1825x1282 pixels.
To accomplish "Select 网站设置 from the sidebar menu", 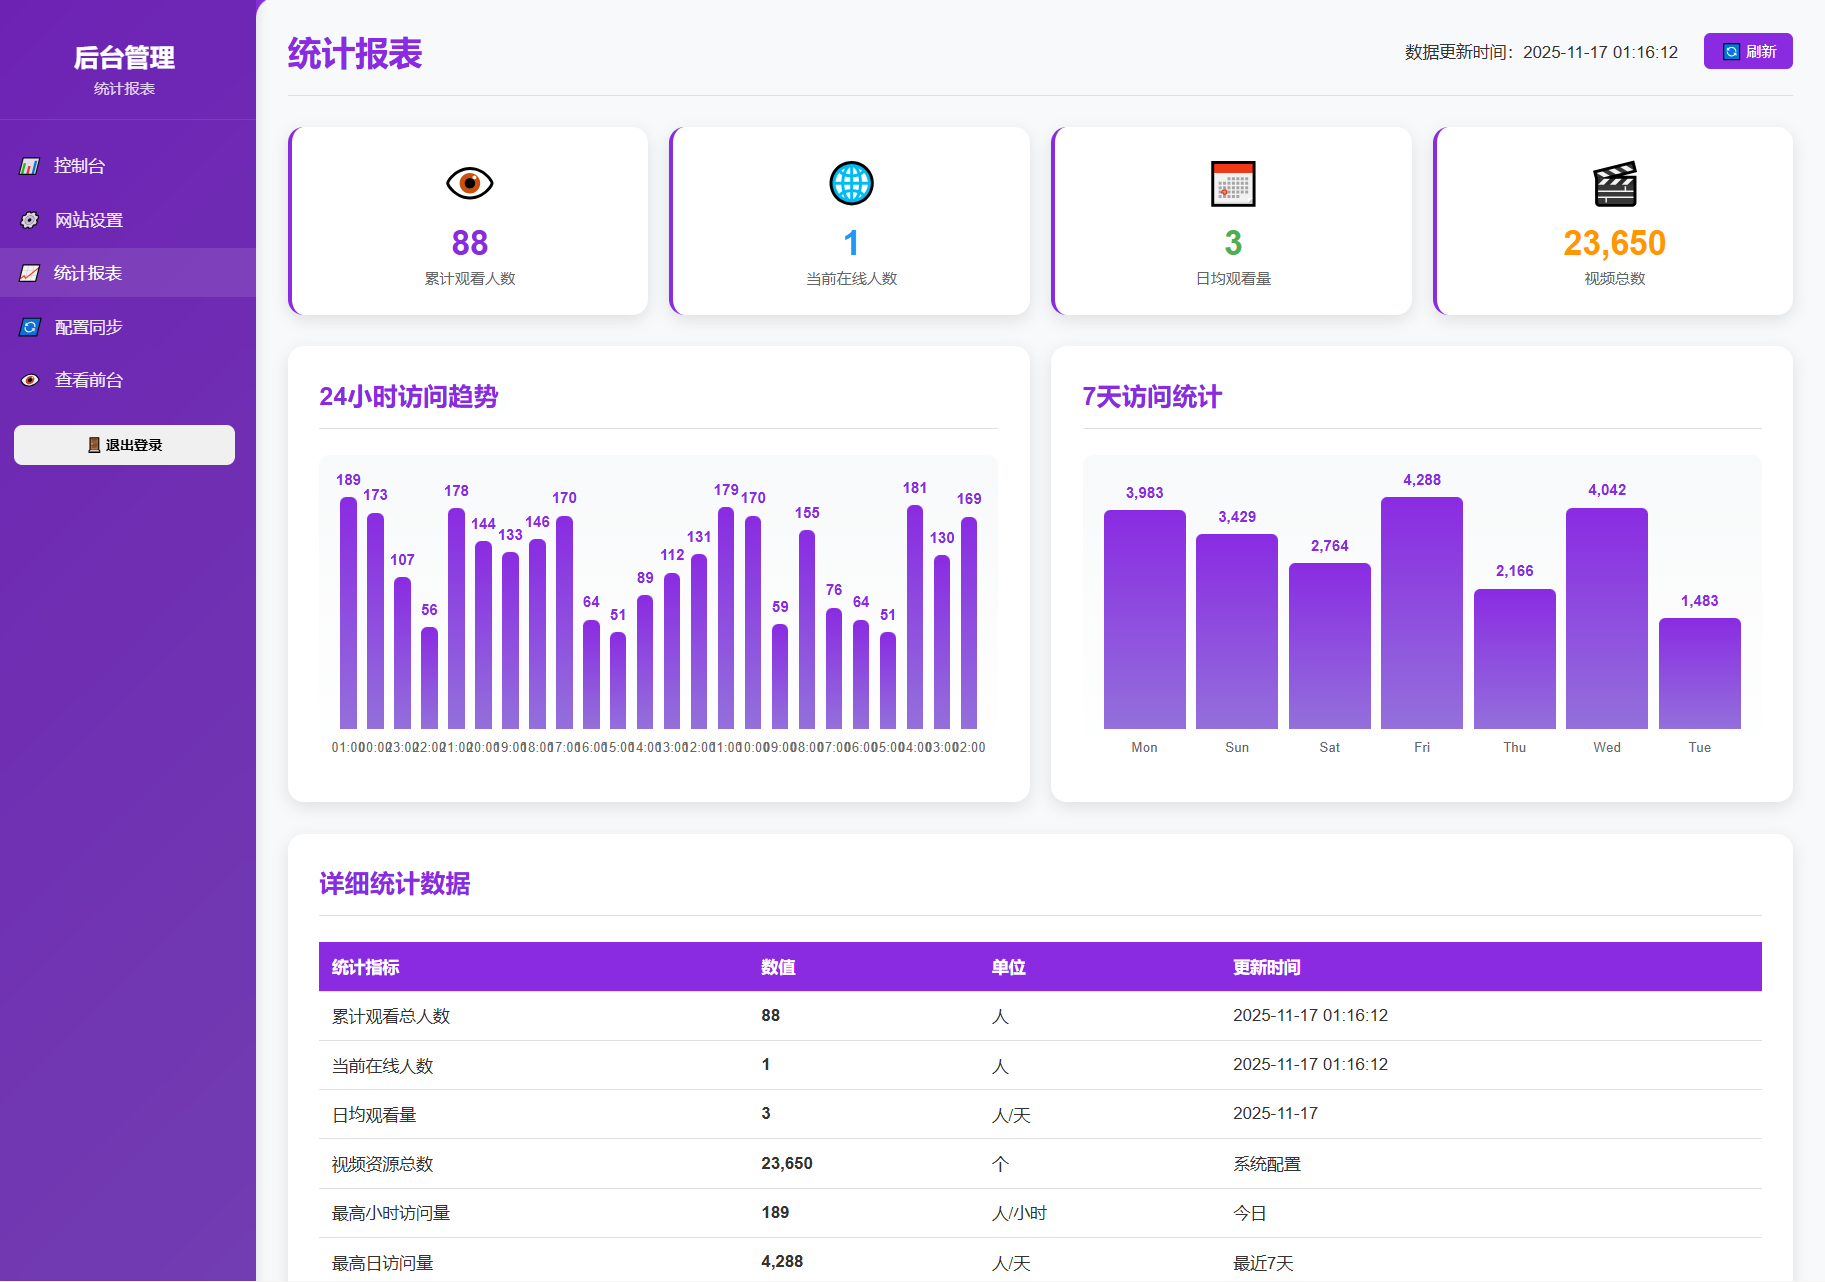I will (89, 219).
